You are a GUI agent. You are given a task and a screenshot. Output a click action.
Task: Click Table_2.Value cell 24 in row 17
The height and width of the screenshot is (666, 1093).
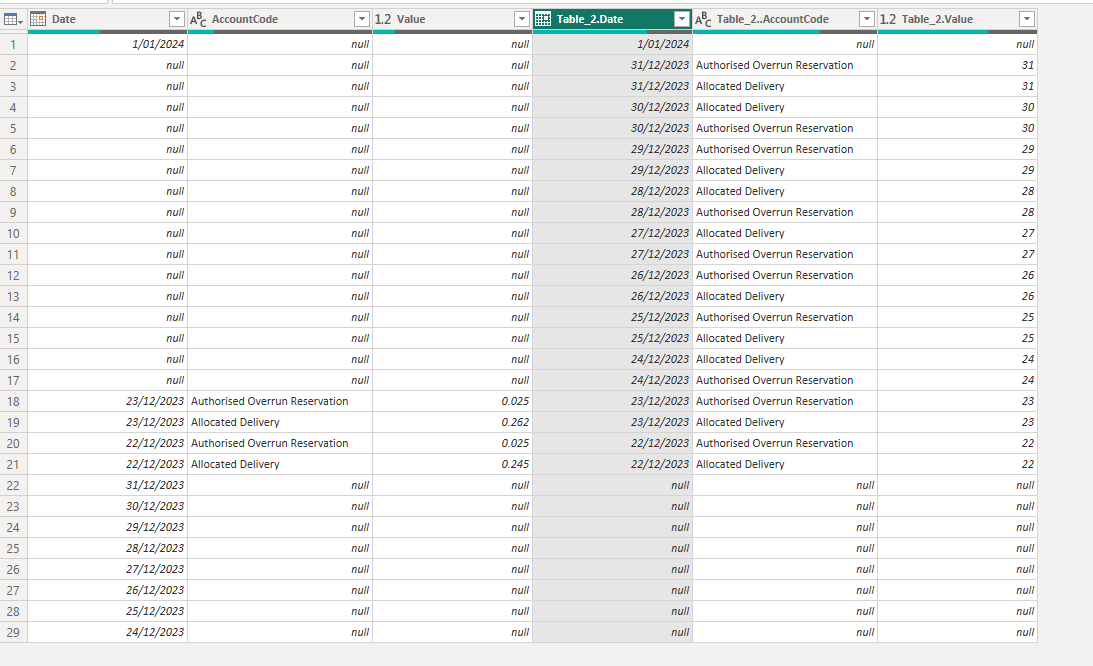pos(957,380)
